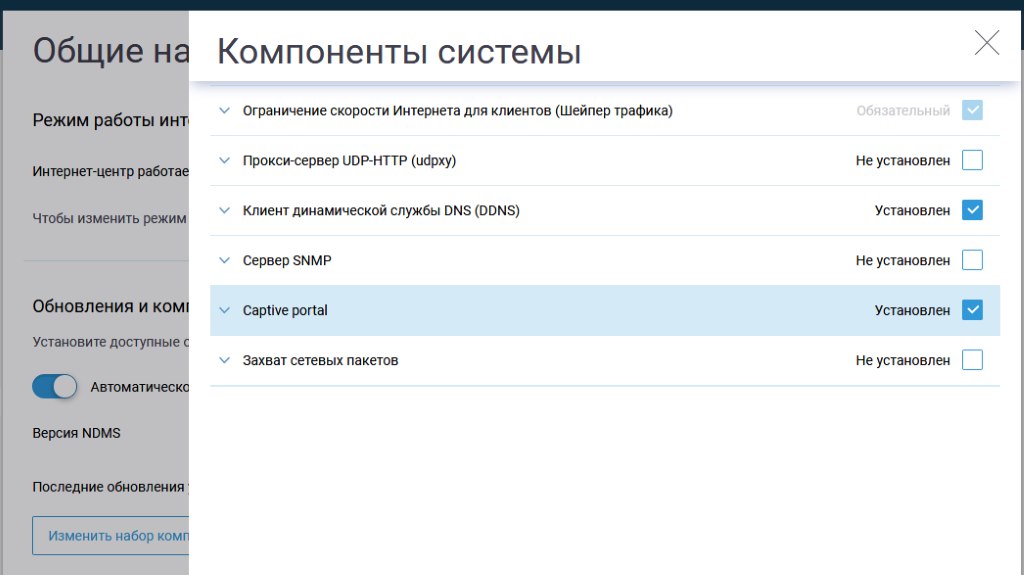Click the Клиент динамической службы DNS label

point(381,211)
